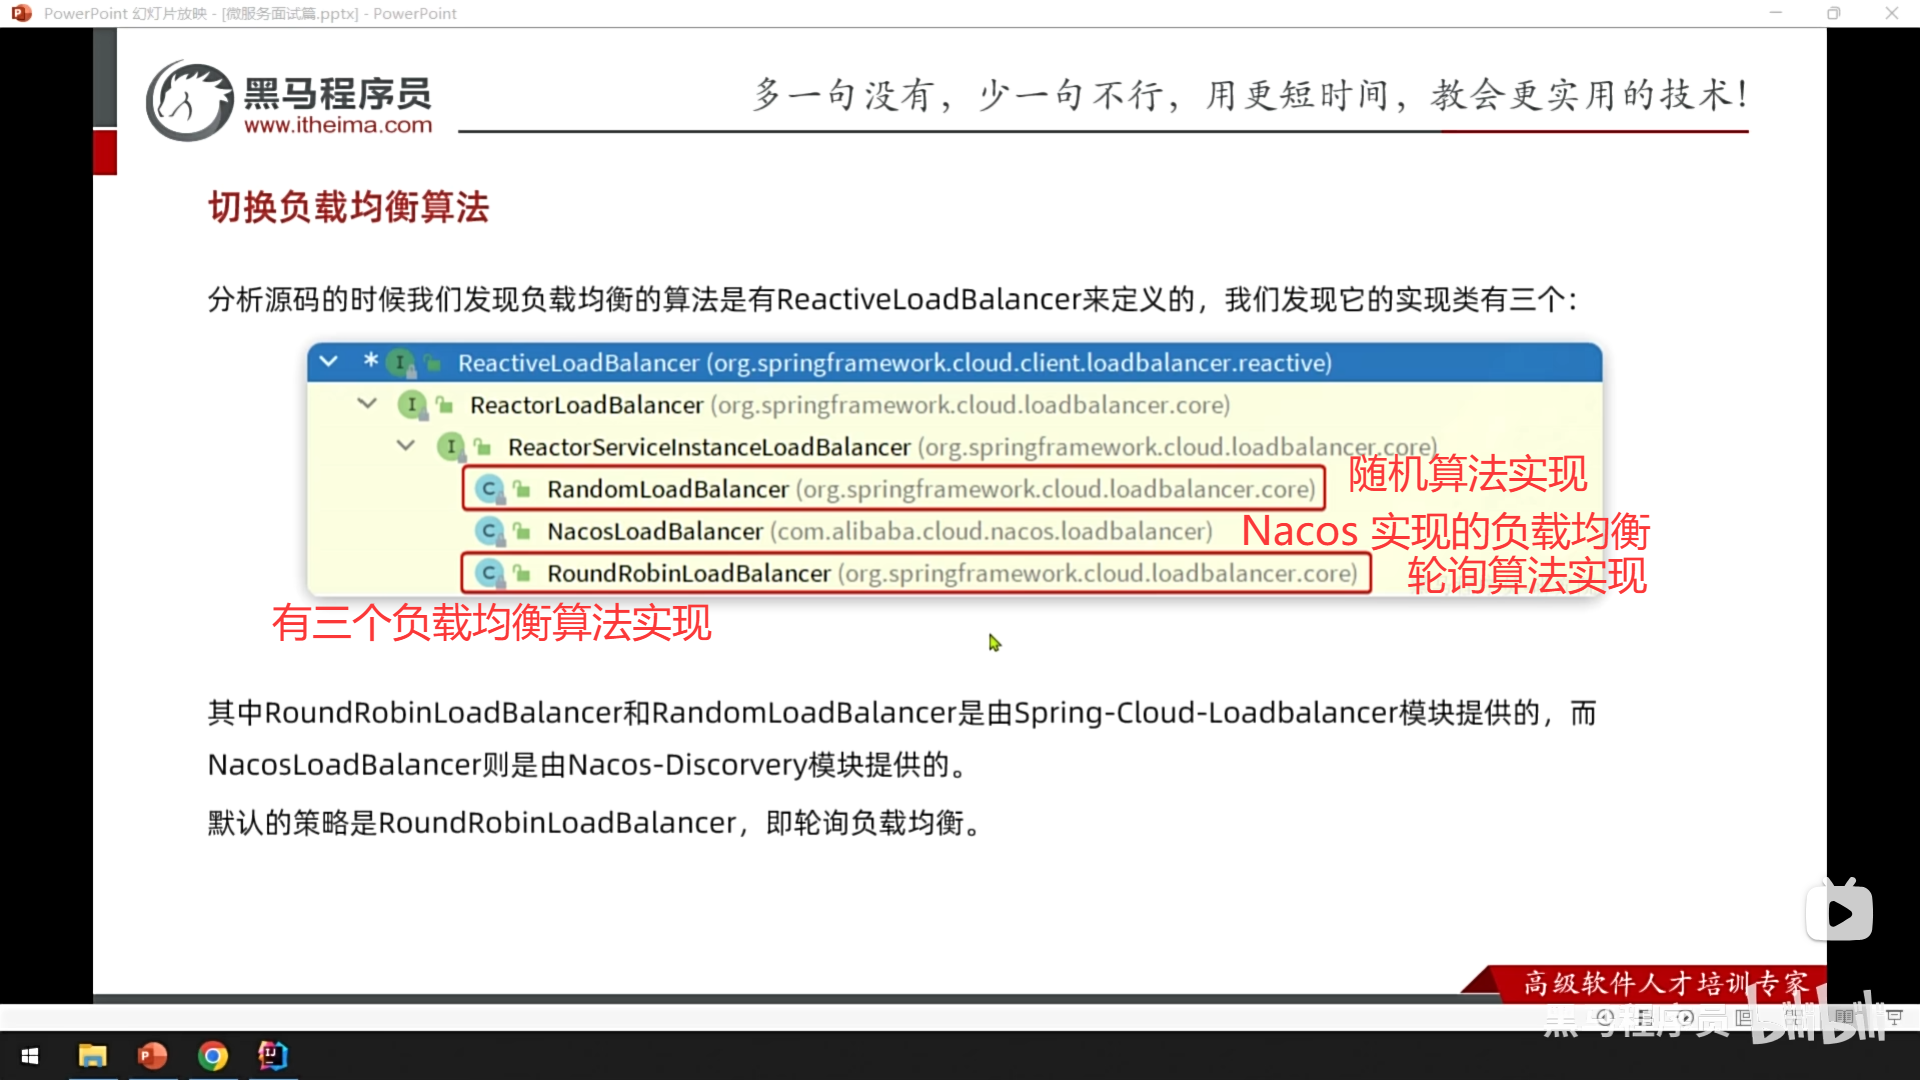Click the slide title 切换负载均衡算法

[x=348, y=207]
